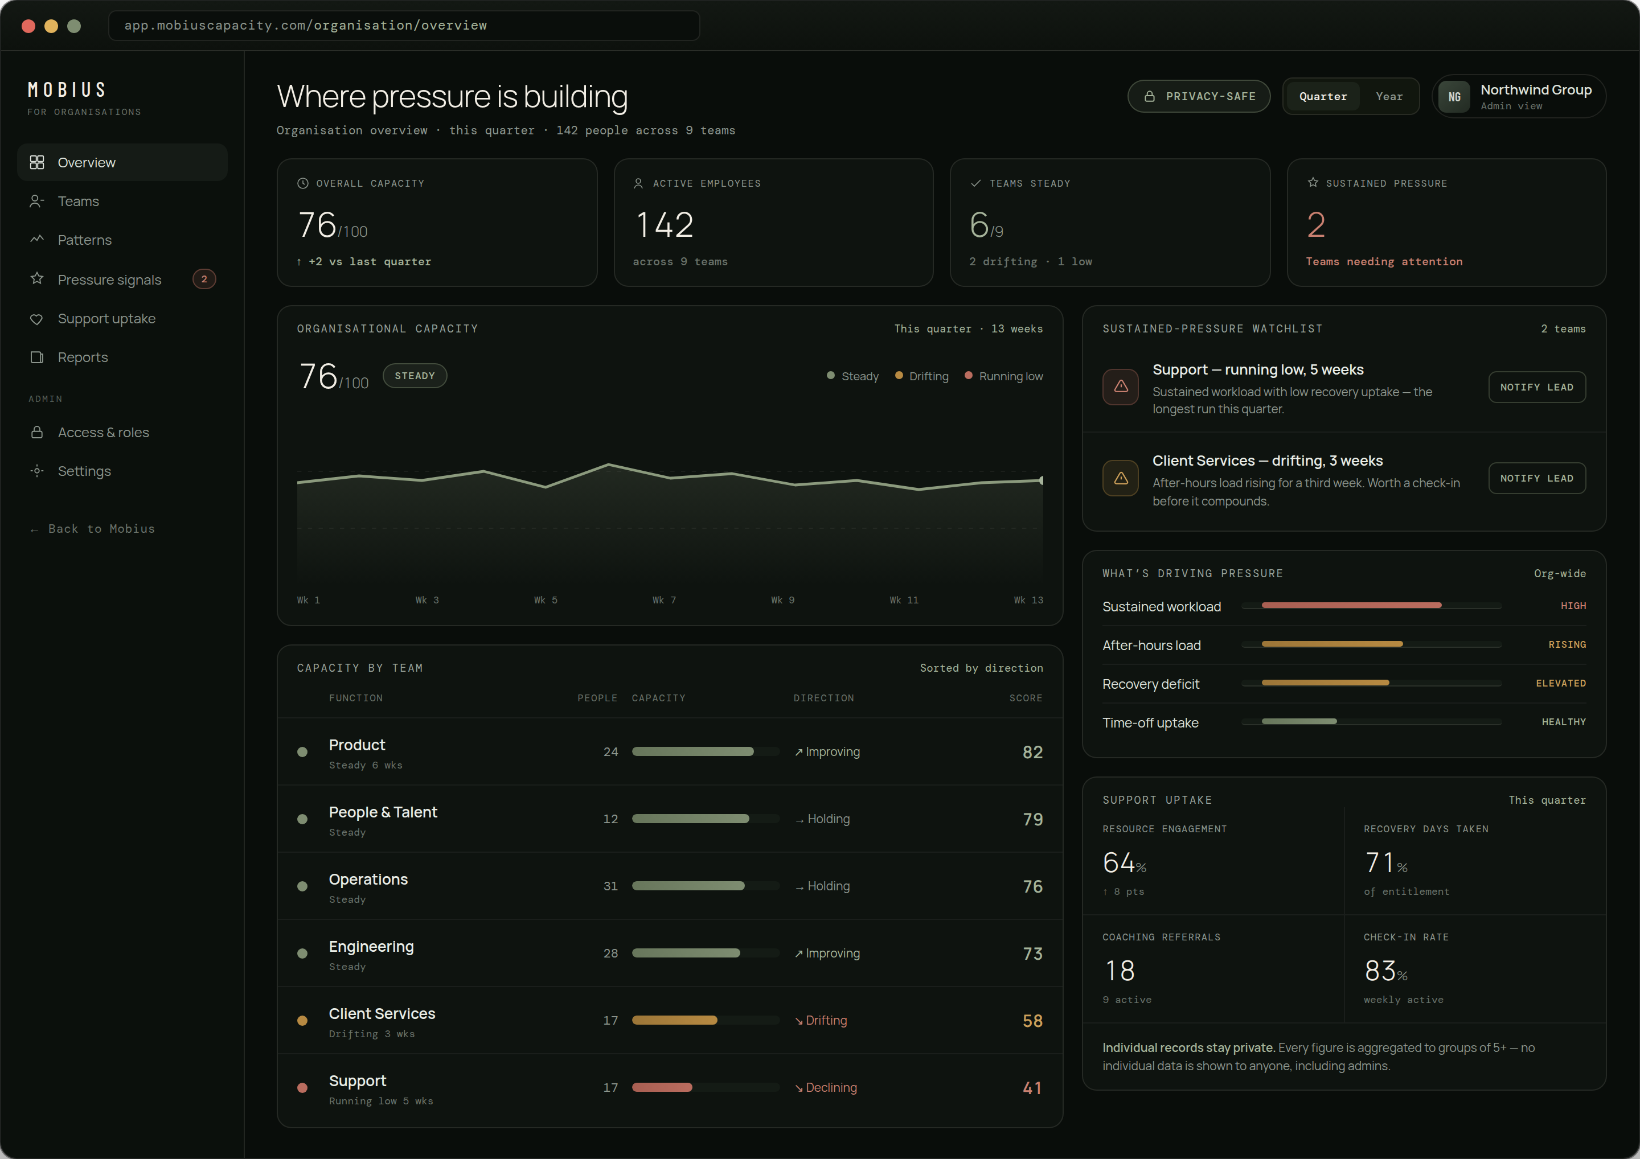Toggle the Drifting legend in capacity chart

pyautogui.click(x=922, y=376)
